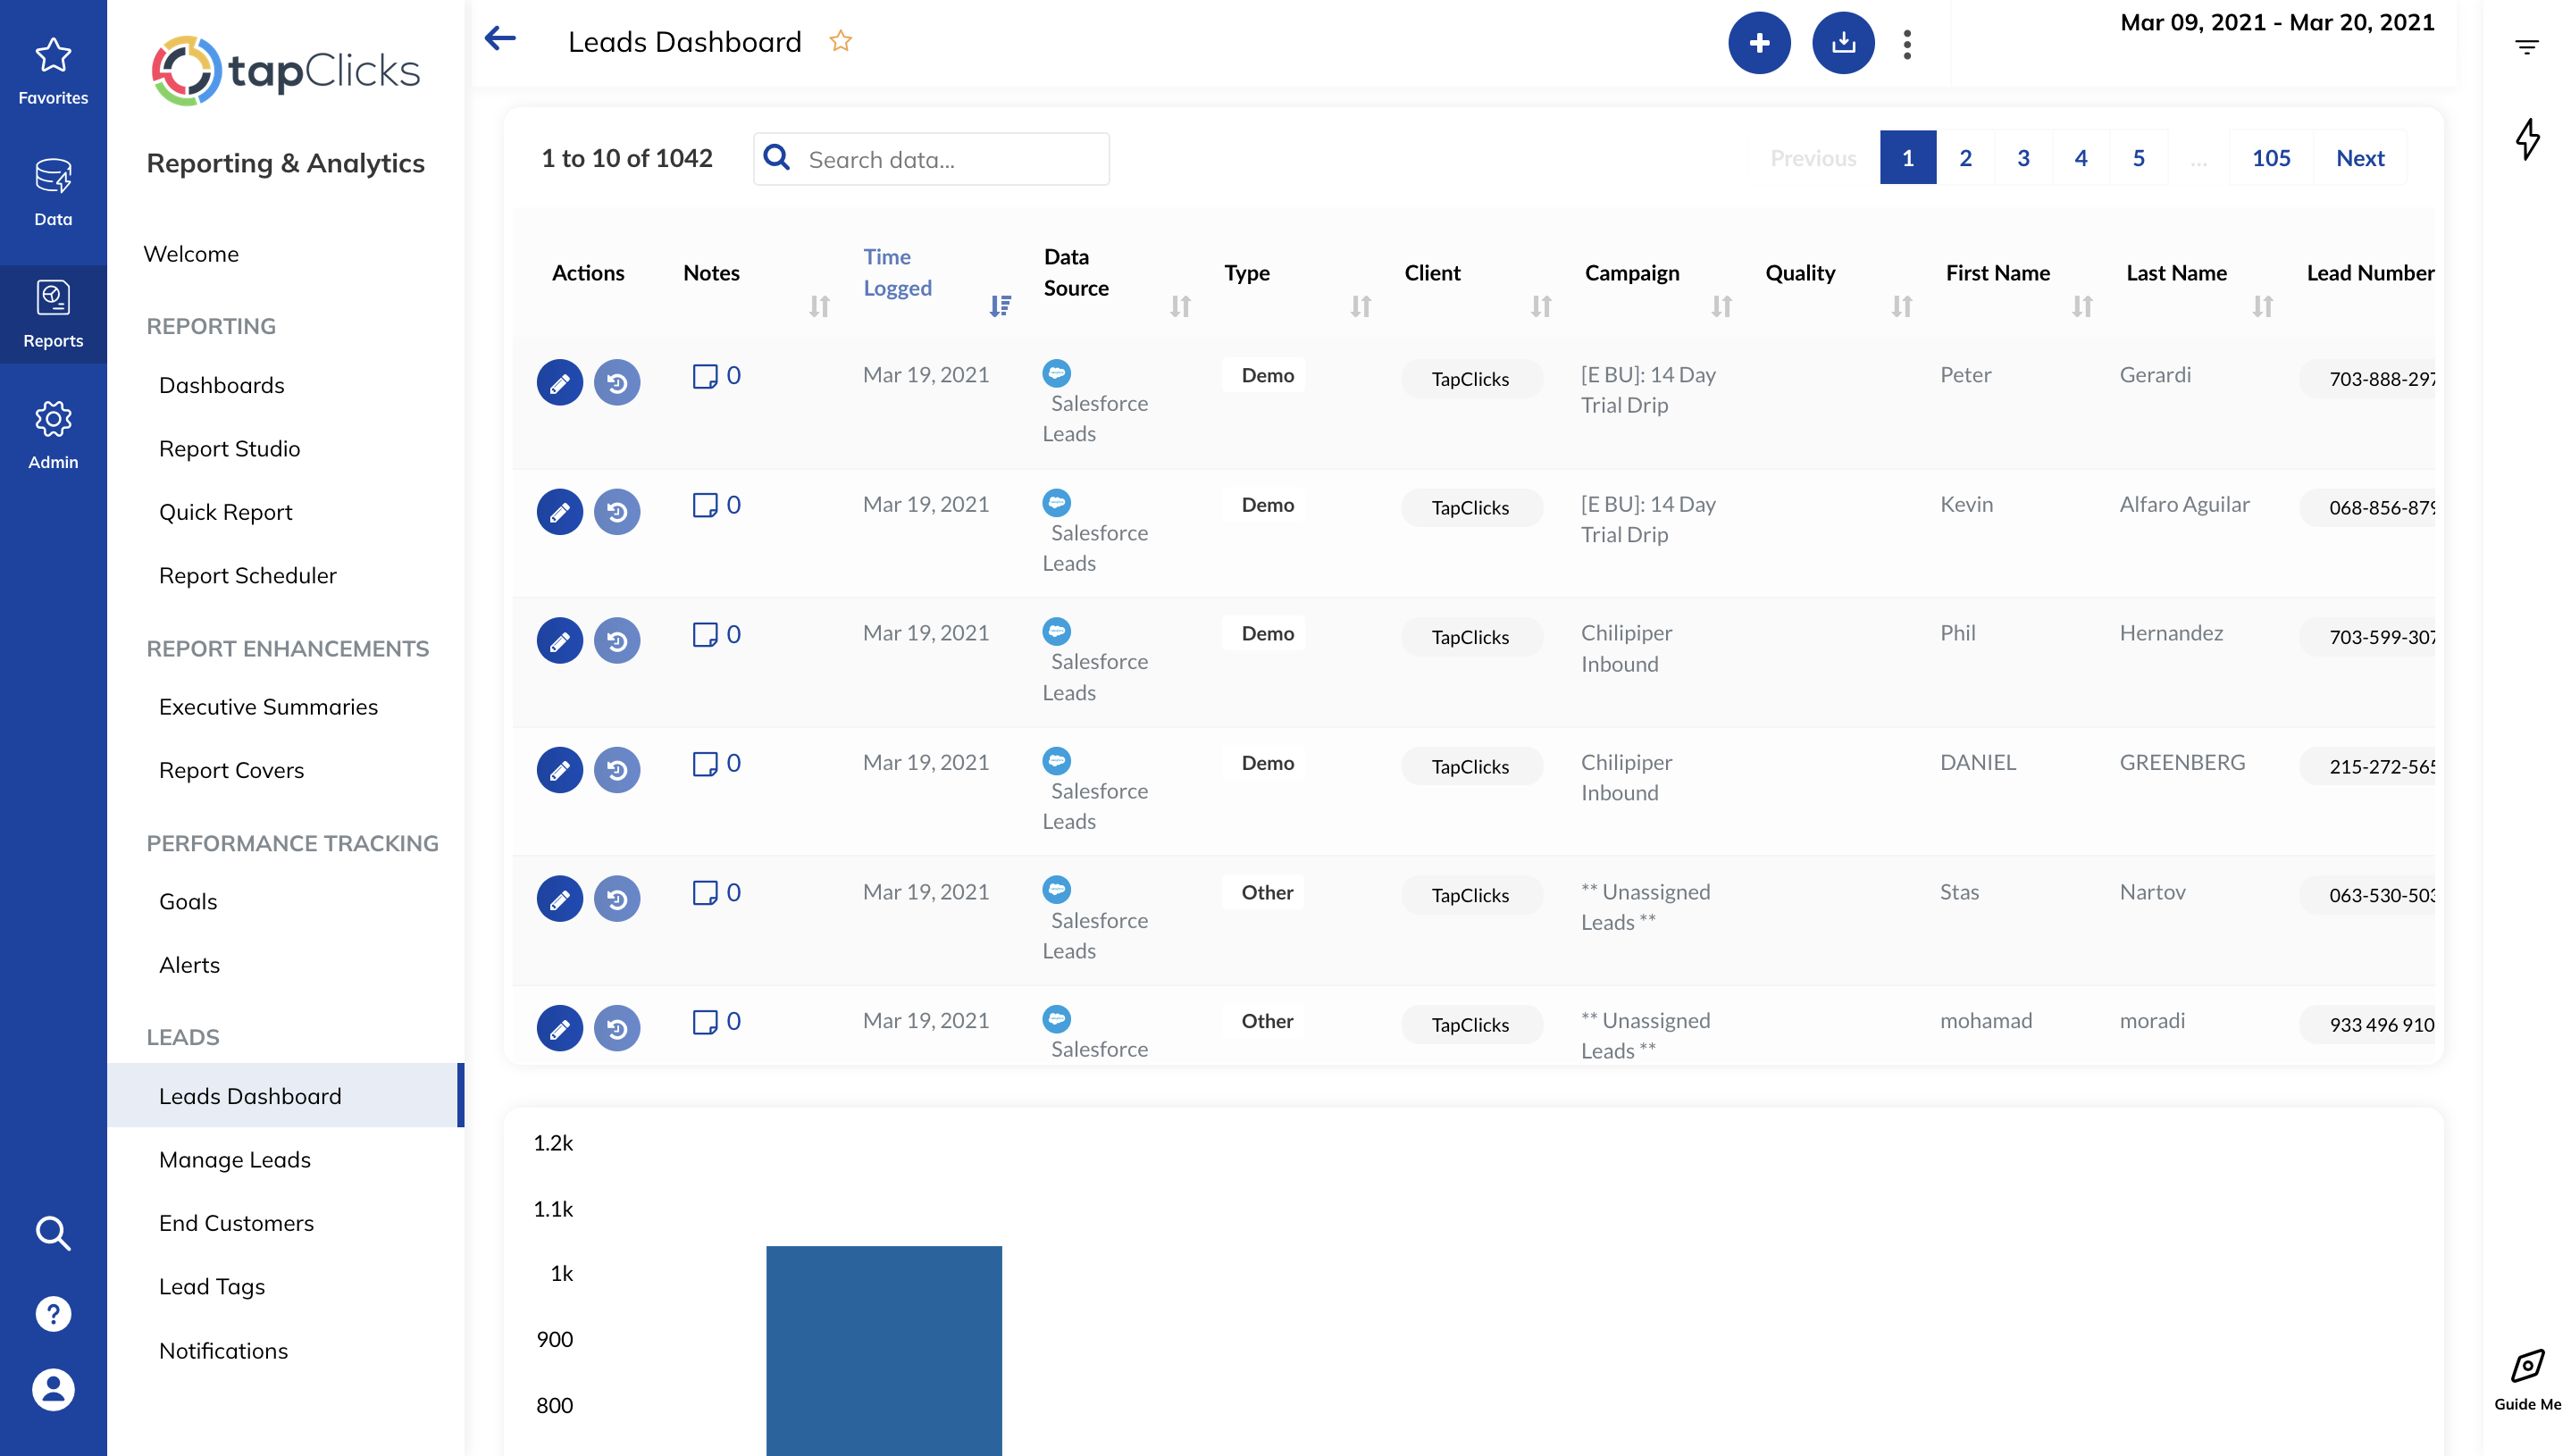Viewport: 2571px width, 1456px height.
Task: Open Report Covers menu item
Action: [231, 770]
